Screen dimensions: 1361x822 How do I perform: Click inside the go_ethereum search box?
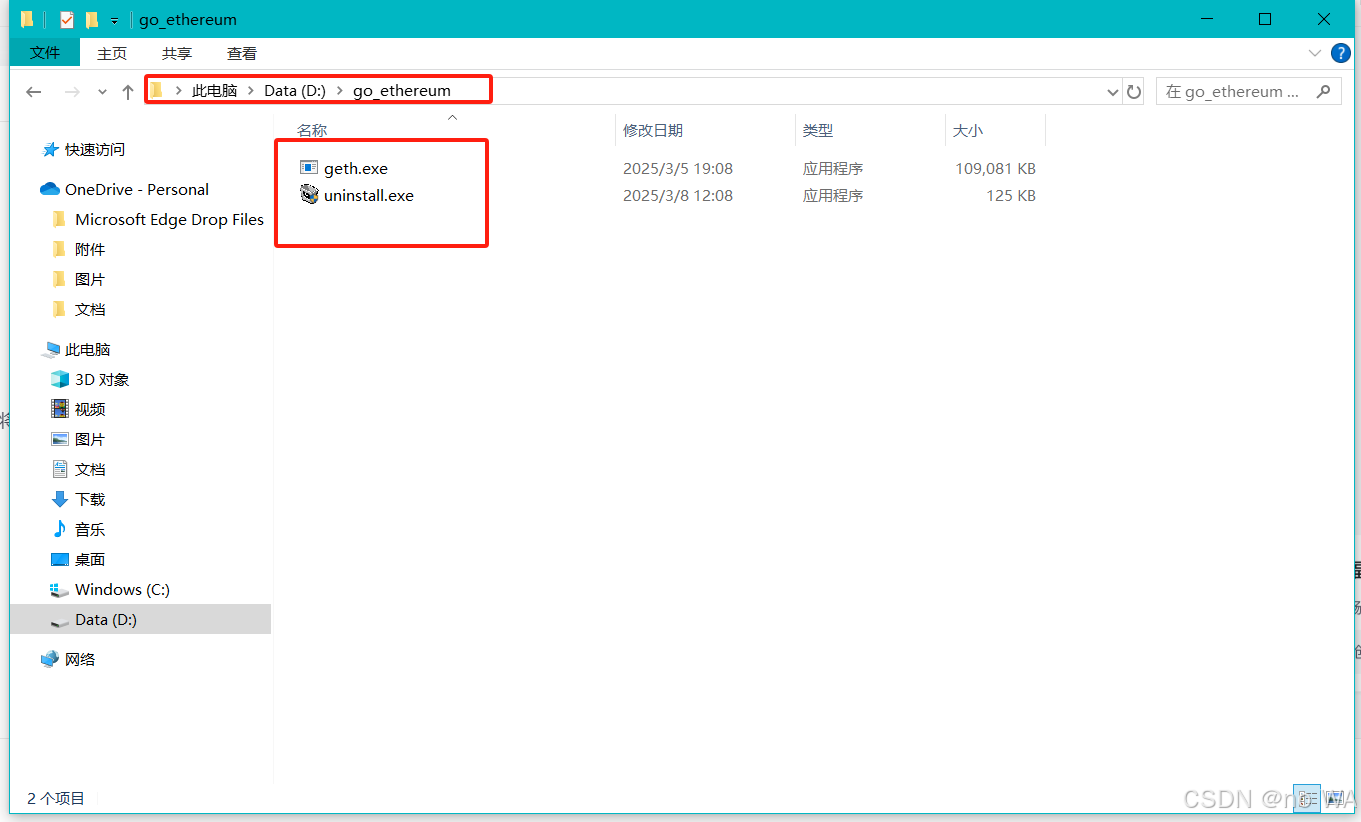coord(1240,91)
